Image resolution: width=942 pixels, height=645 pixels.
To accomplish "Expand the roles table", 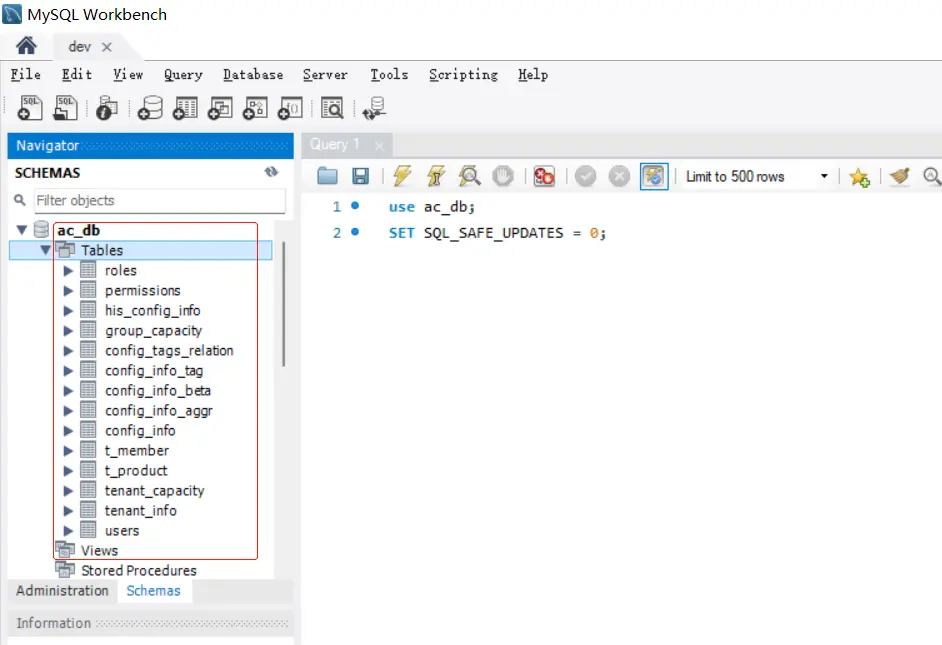I will click(68, 270).
